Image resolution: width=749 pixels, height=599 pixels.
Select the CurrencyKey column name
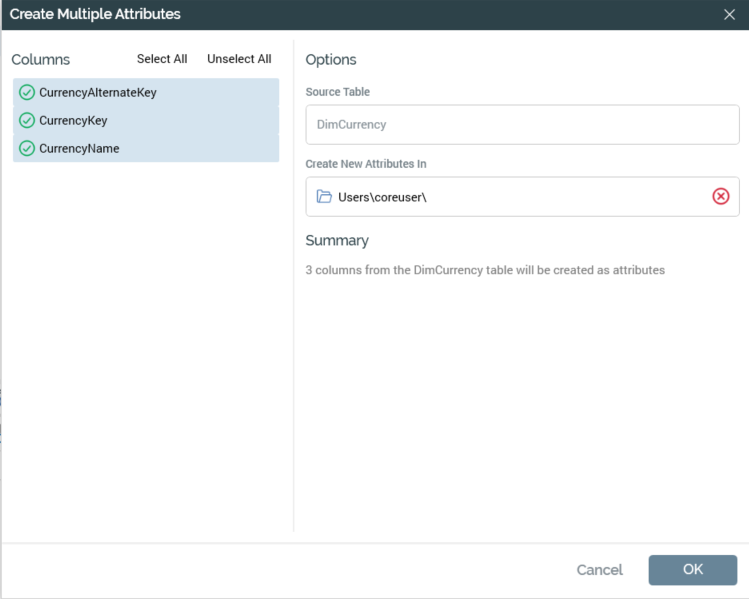pyautogui.click(x=73, y=121)
